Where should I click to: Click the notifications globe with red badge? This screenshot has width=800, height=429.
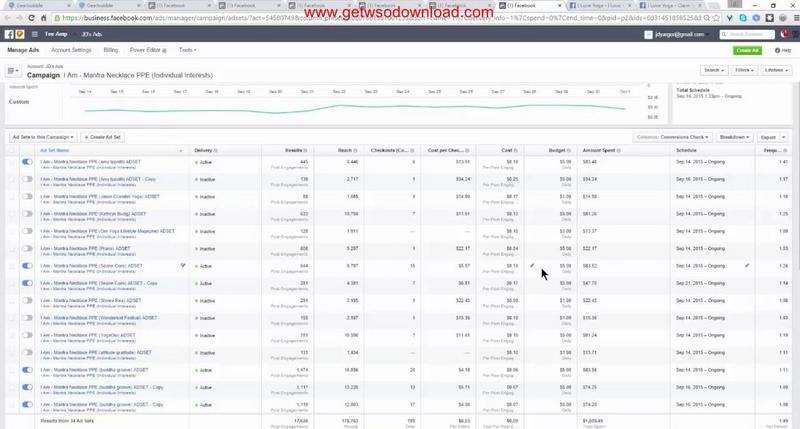(785, 34)
